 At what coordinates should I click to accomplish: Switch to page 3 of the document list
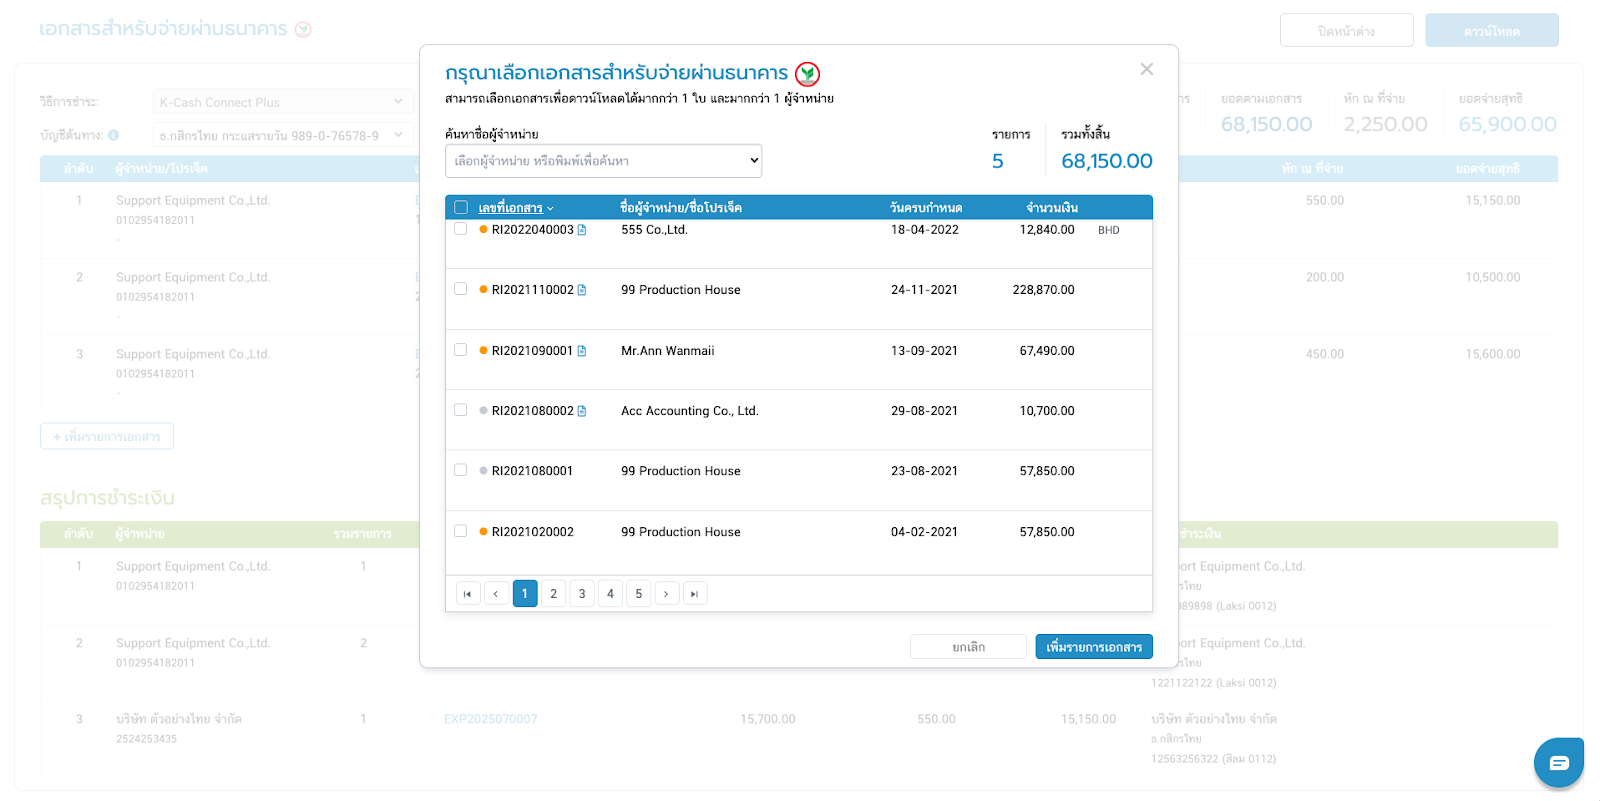coord(582,594)
